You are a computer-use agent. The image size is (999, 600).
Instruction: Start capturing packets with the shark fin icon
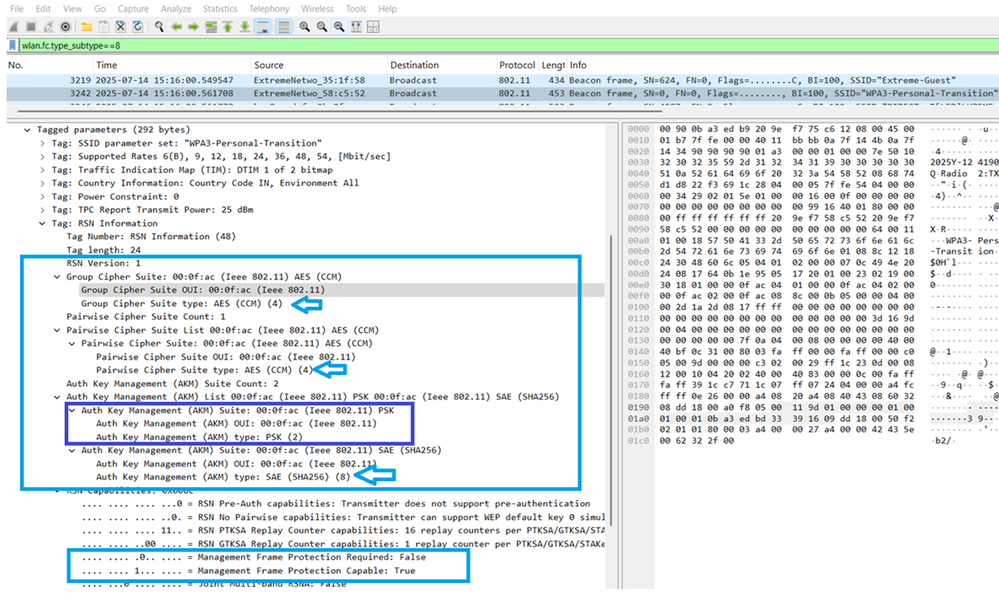[x=13, y=27]
